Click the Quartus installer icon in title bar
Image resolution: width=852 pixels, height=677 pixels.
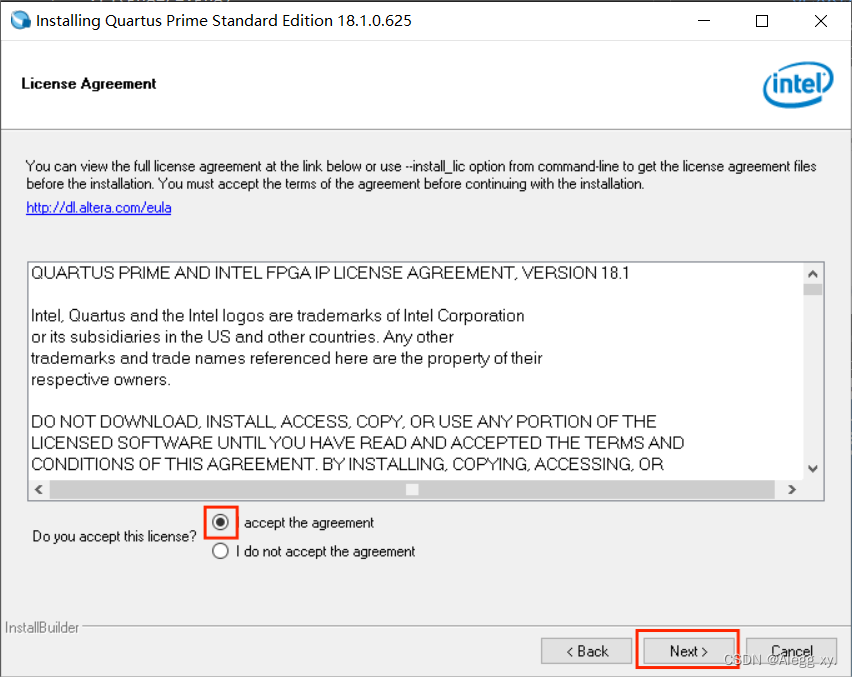click(x=21, y=20)
